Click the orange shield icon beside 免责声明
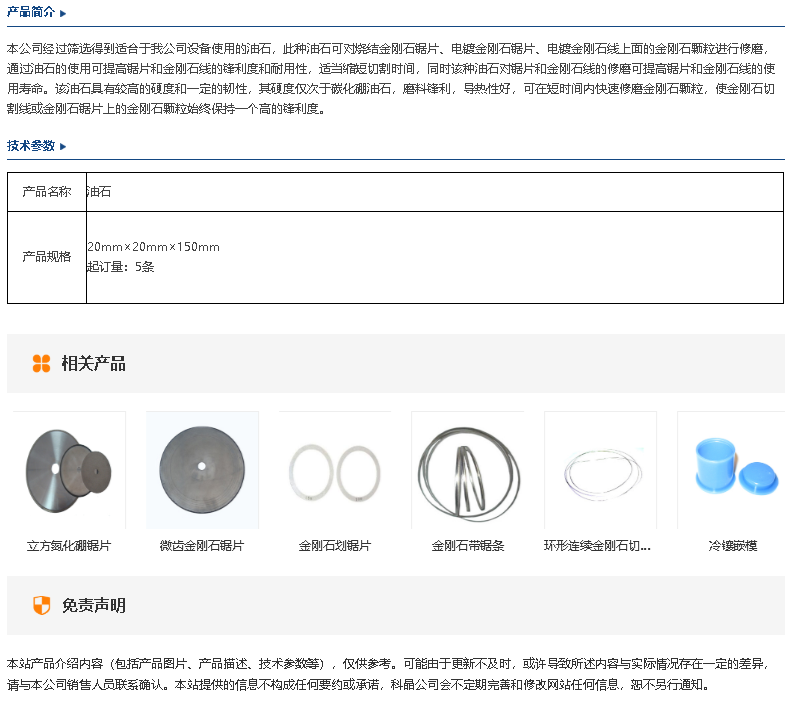 click(41, 605)
